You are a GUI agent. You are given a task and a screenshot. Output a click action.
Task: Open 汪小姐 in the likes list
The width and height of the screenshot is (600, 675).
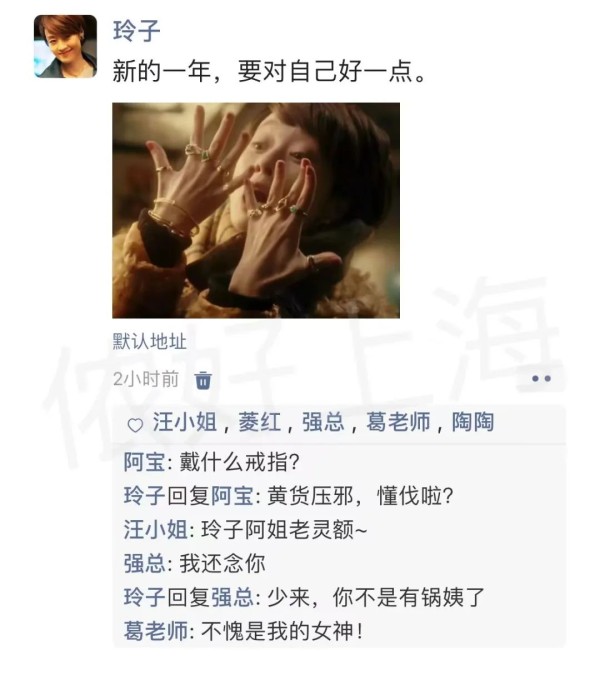pyautogui.click(x=185, y=421)
